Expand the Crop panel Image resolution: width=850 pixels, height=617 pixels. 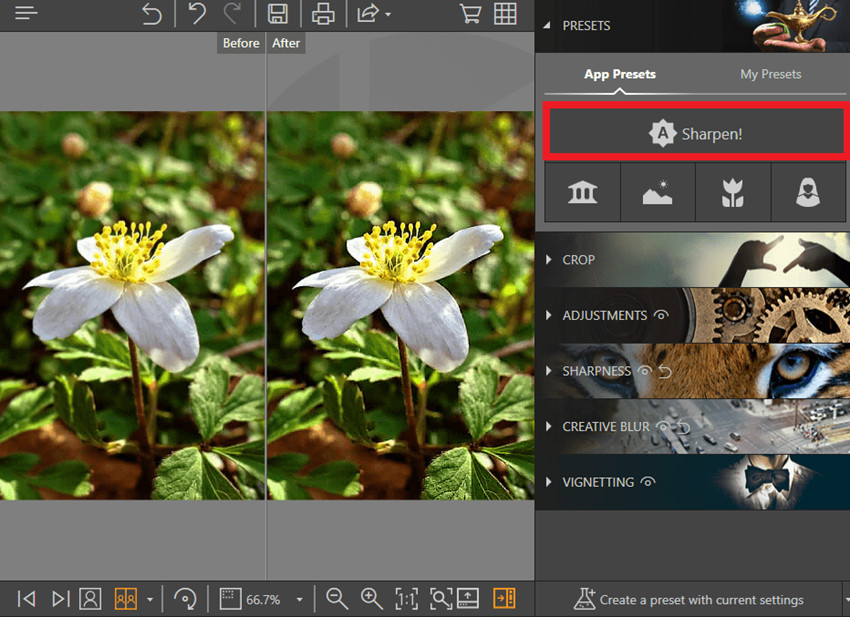click(x=578, y=259)
